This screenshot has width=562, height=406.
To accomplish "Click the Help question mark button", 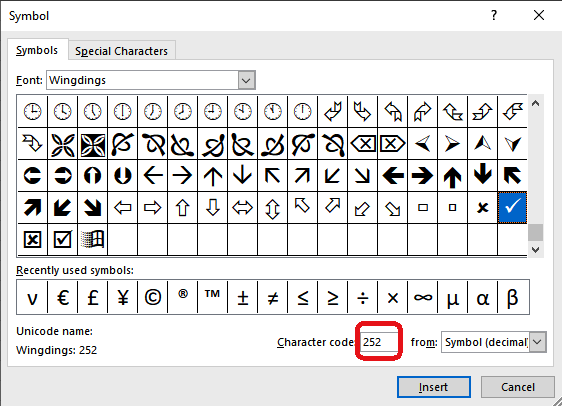I will coord(494,15).
